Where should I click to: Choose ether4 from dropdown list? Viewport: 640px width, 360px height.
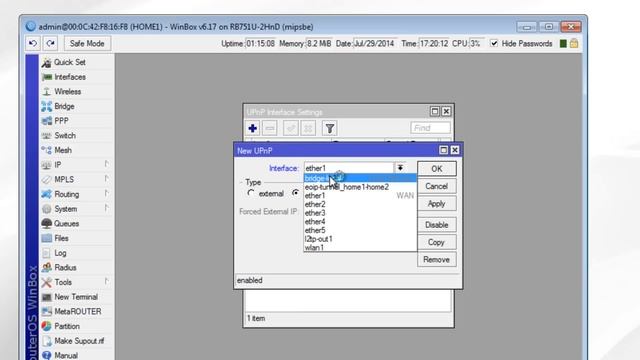point(360,222)
